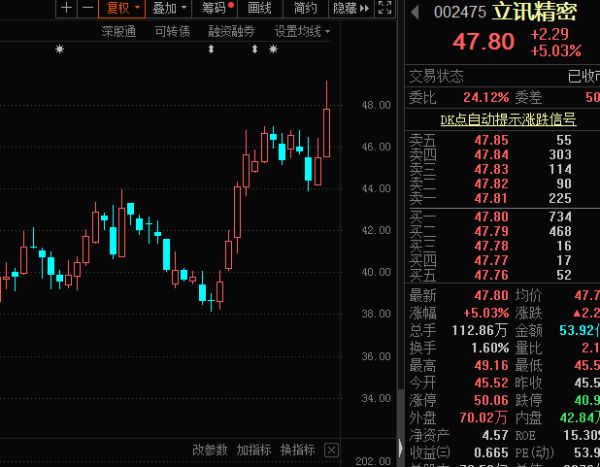The image size is (600, 467).
Task: Click the 买一 volume 734
Action: [561, 217]
